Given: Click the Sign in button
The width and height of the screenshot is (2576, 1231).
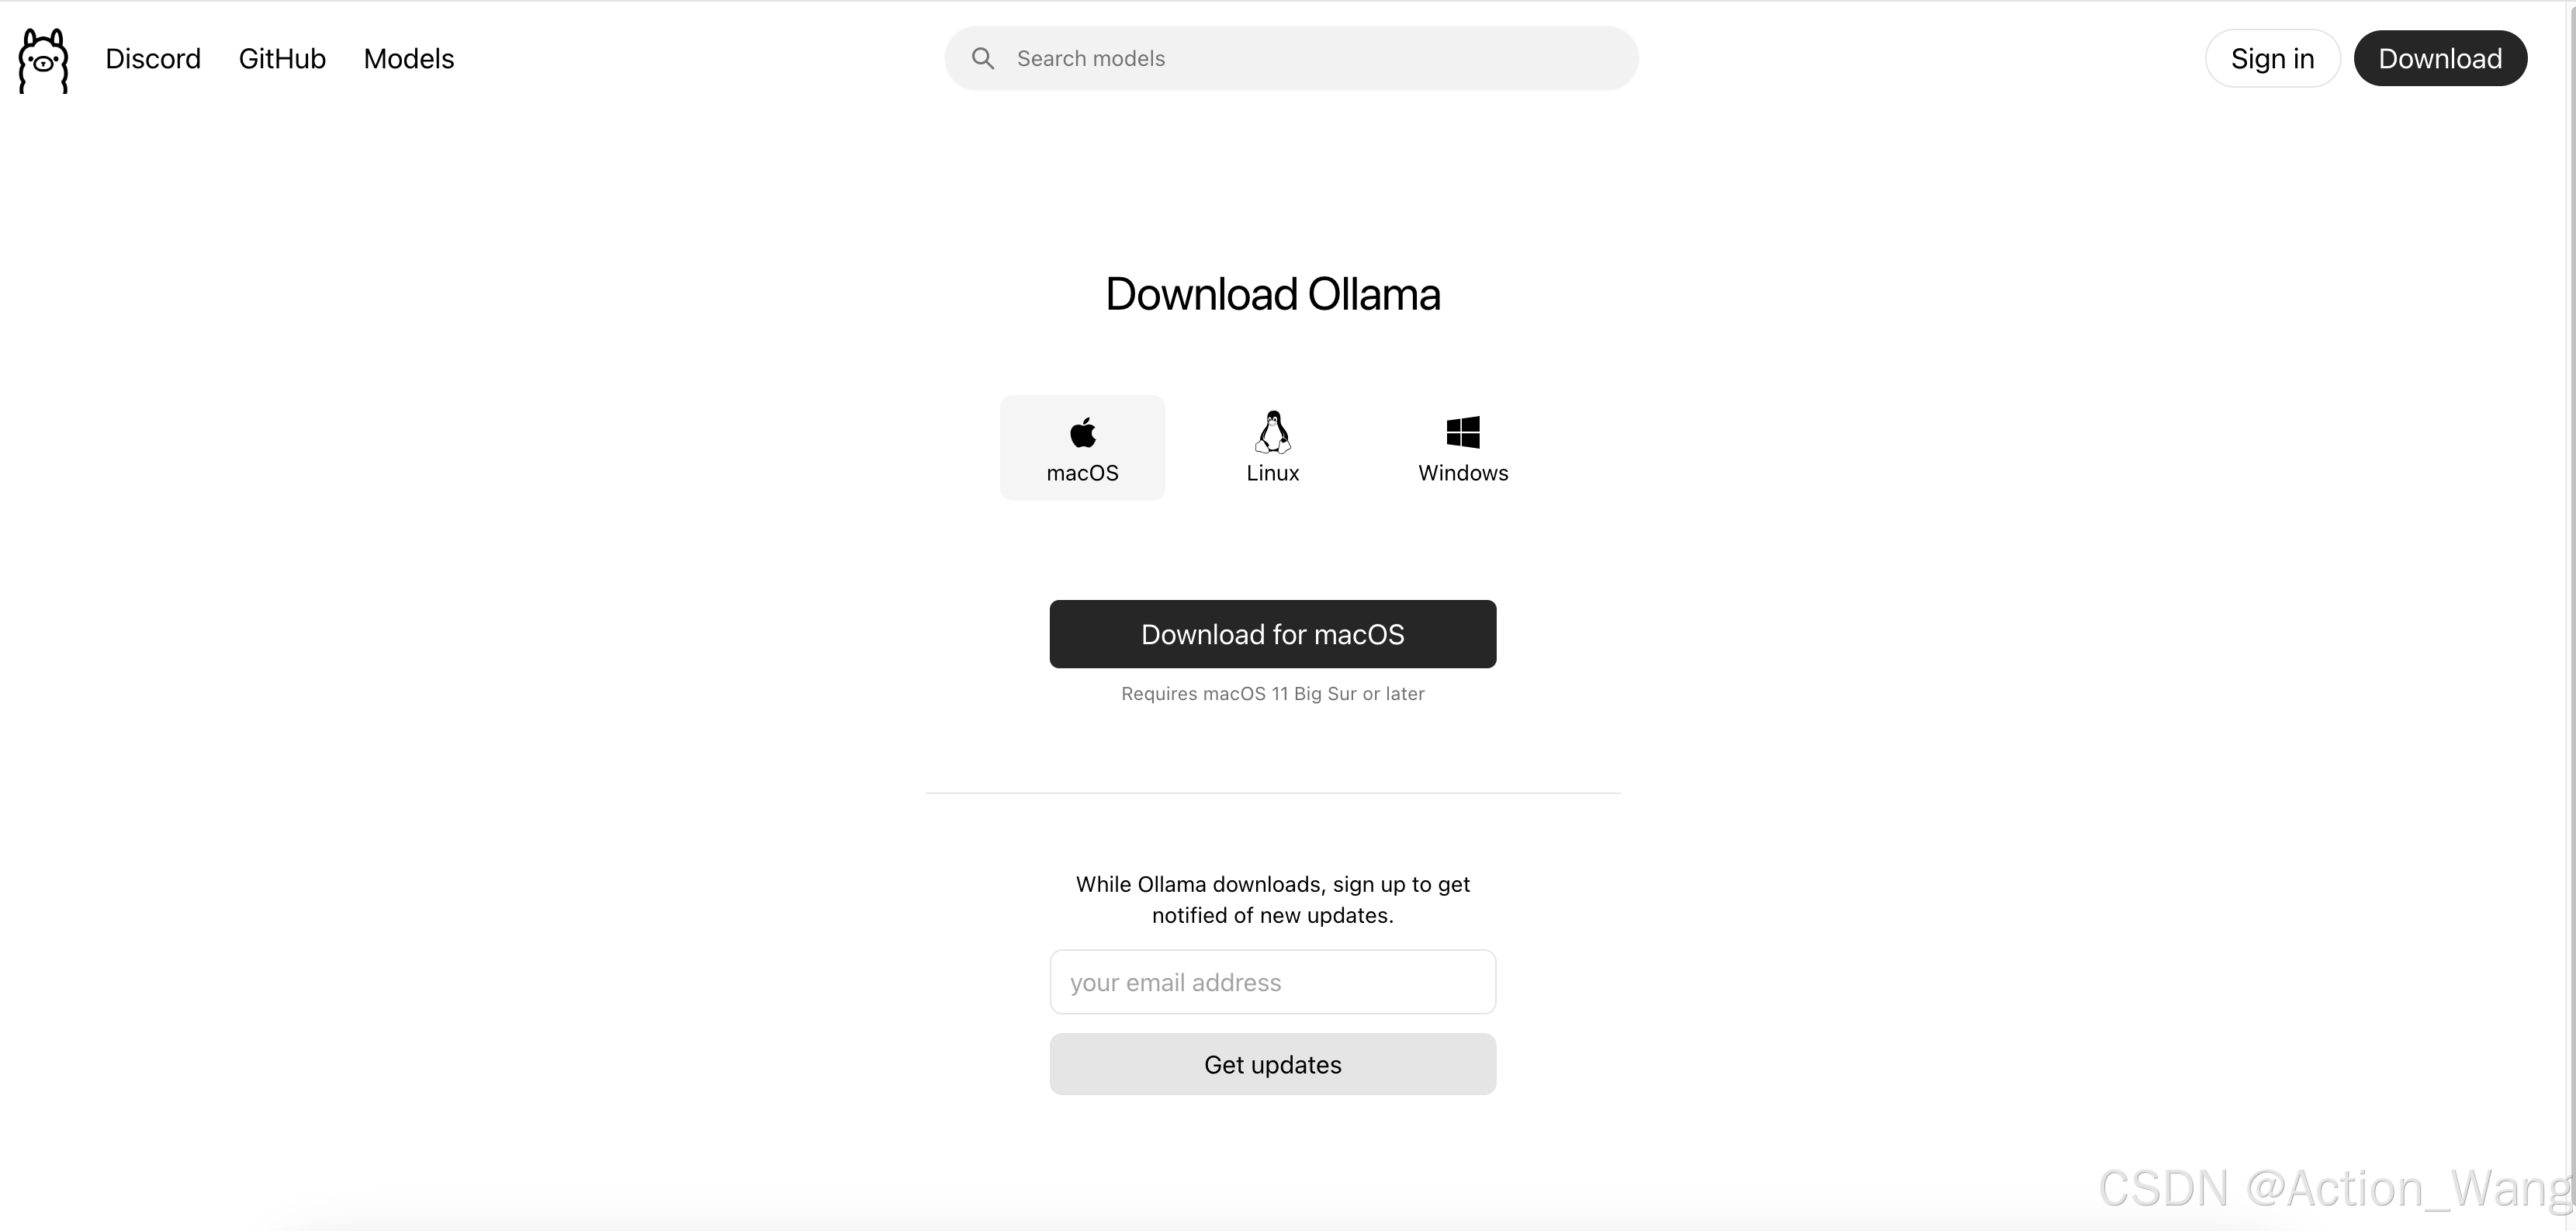Looking at the screenshot, I should tap(2272, 58).
